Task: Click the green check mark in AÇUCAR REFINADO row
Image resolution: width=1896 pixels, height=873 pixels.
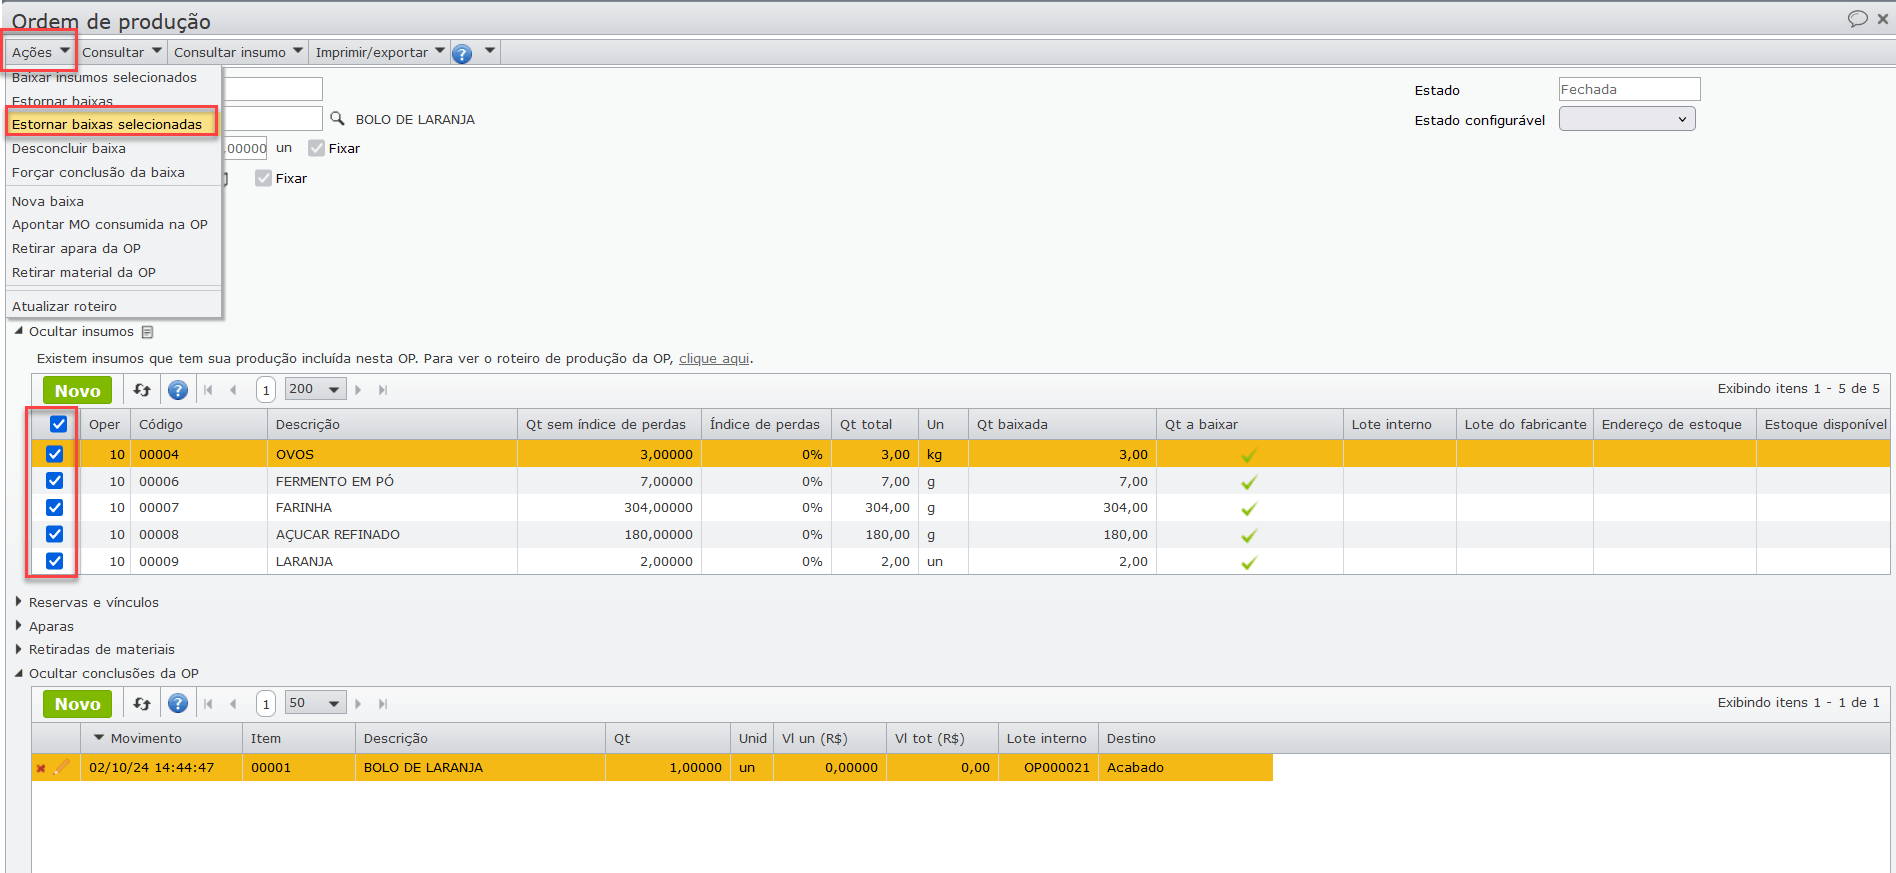Action: (x=1249, y=536)
